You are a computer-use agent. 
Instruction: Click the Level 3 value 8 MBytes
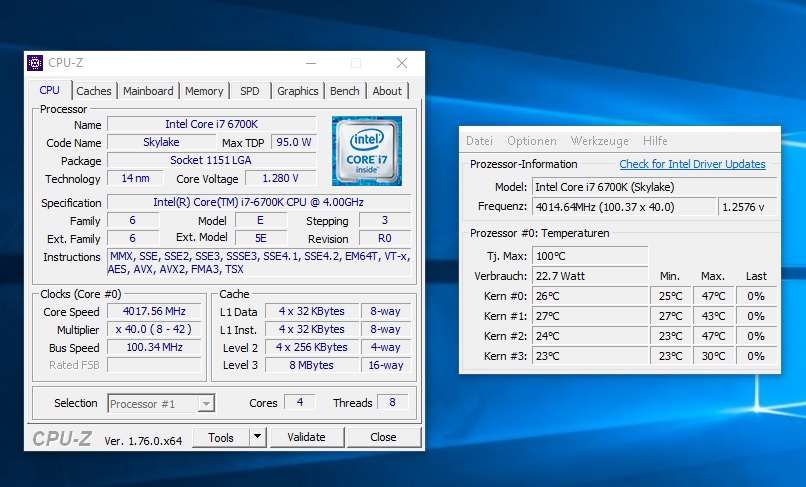[312, 365]
